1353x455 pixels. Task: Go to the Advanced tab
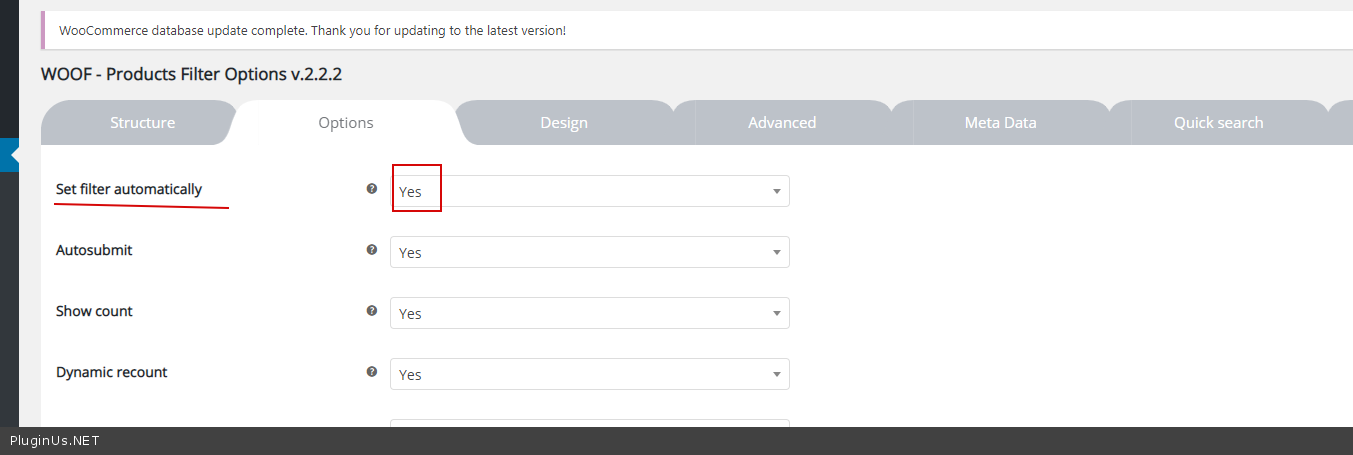782,123
